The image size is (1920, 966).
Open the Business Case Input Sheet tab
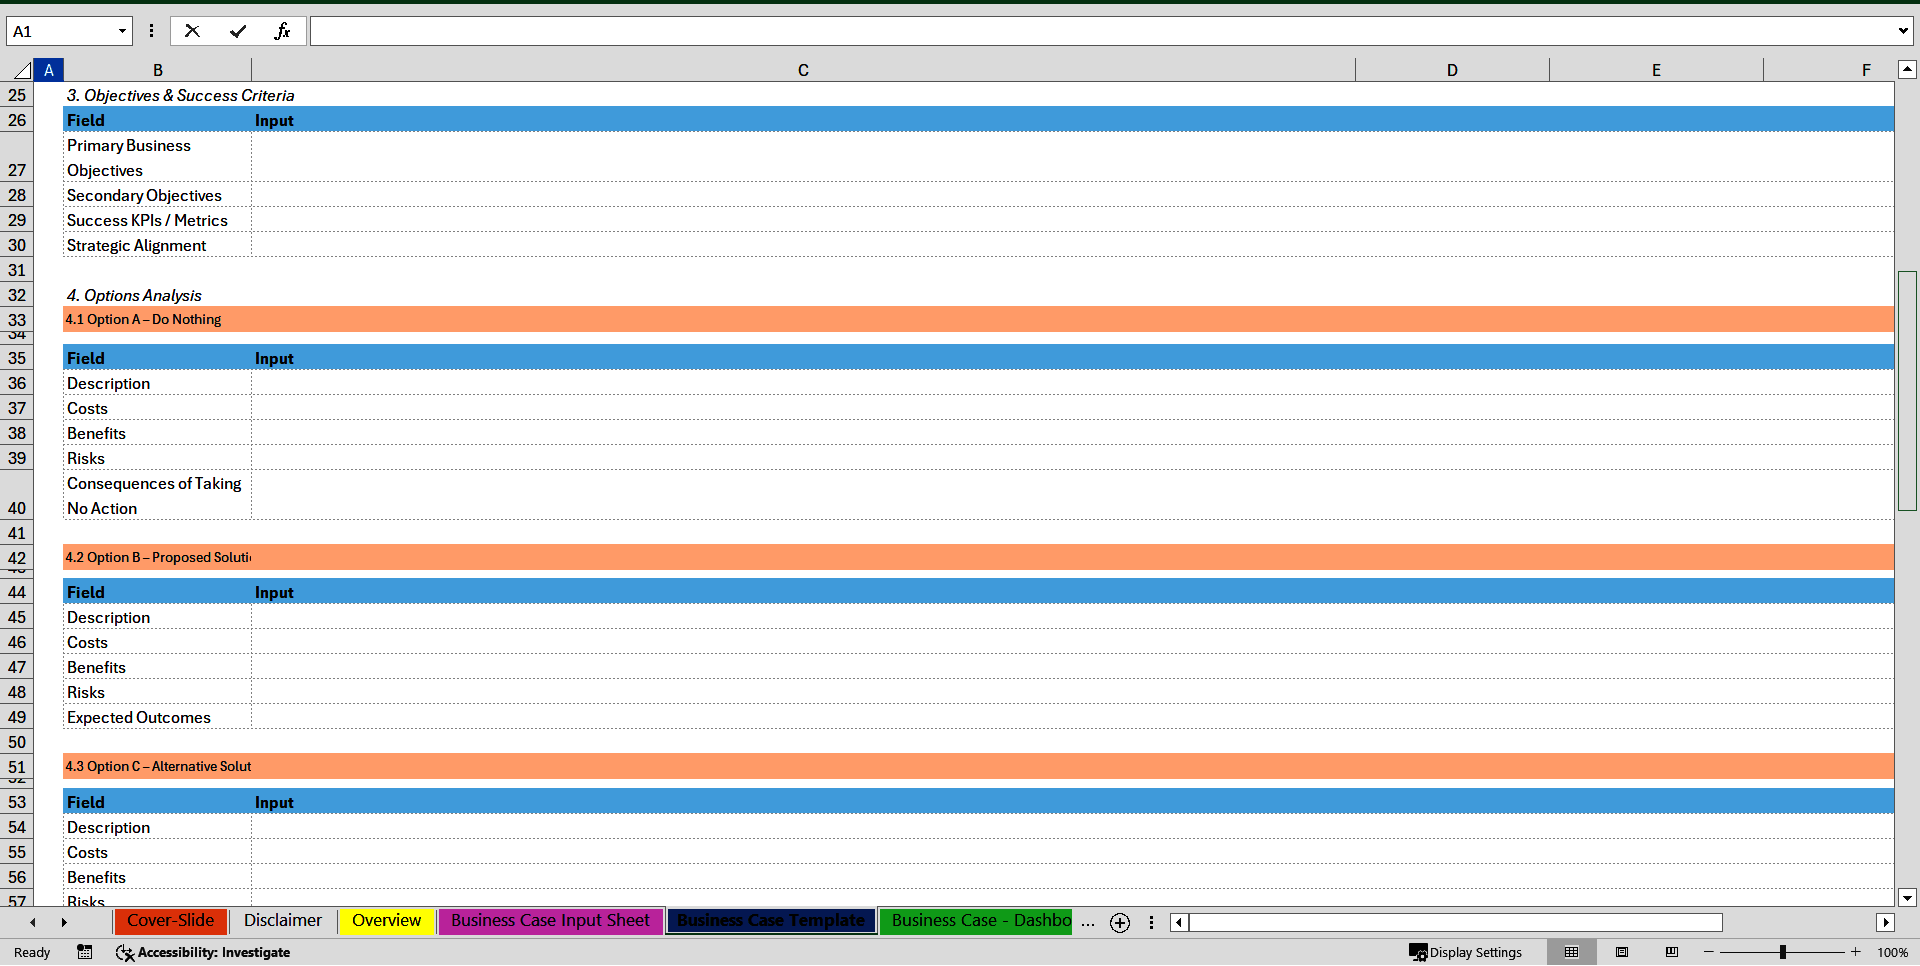(549, 921)
